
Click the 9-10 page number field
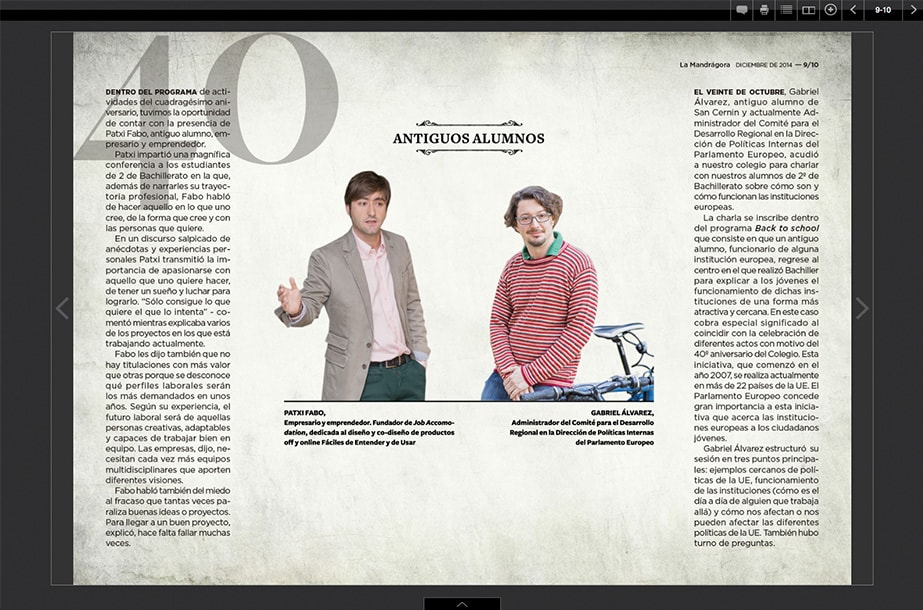[x=883, y=10]
